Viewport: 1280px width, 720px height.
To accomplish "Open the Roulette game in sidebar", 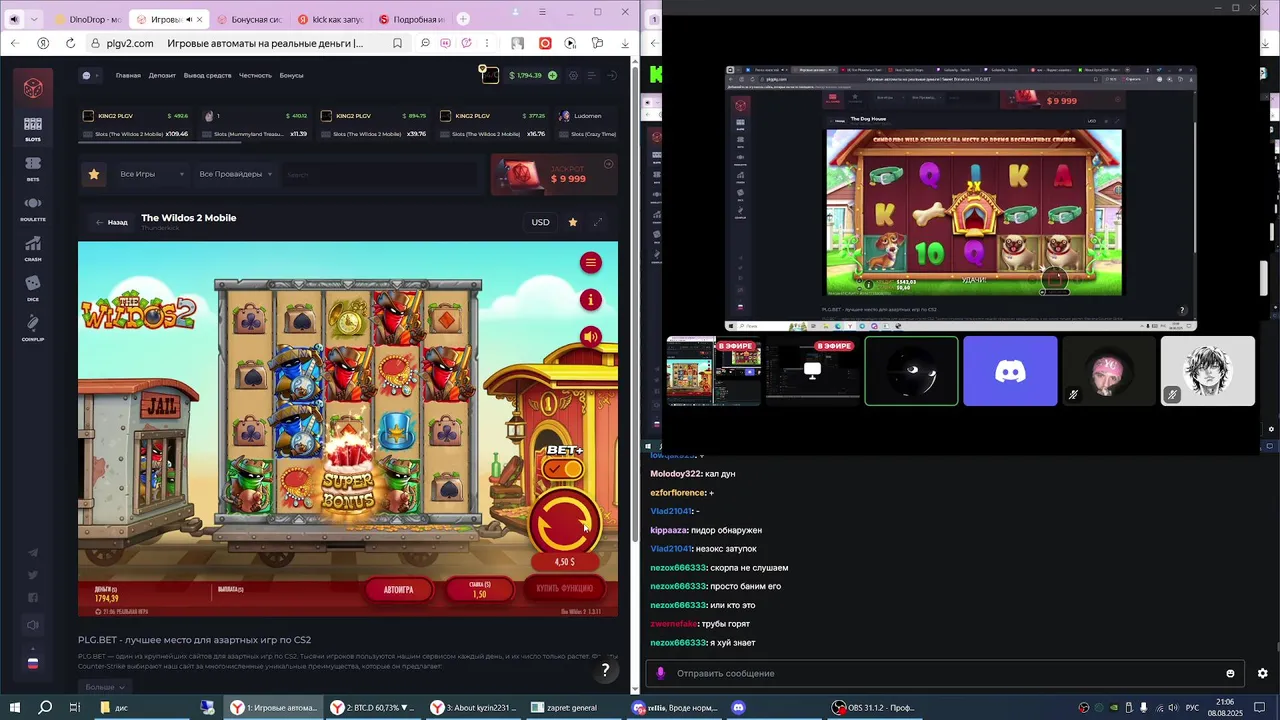I will coord(33,208).
